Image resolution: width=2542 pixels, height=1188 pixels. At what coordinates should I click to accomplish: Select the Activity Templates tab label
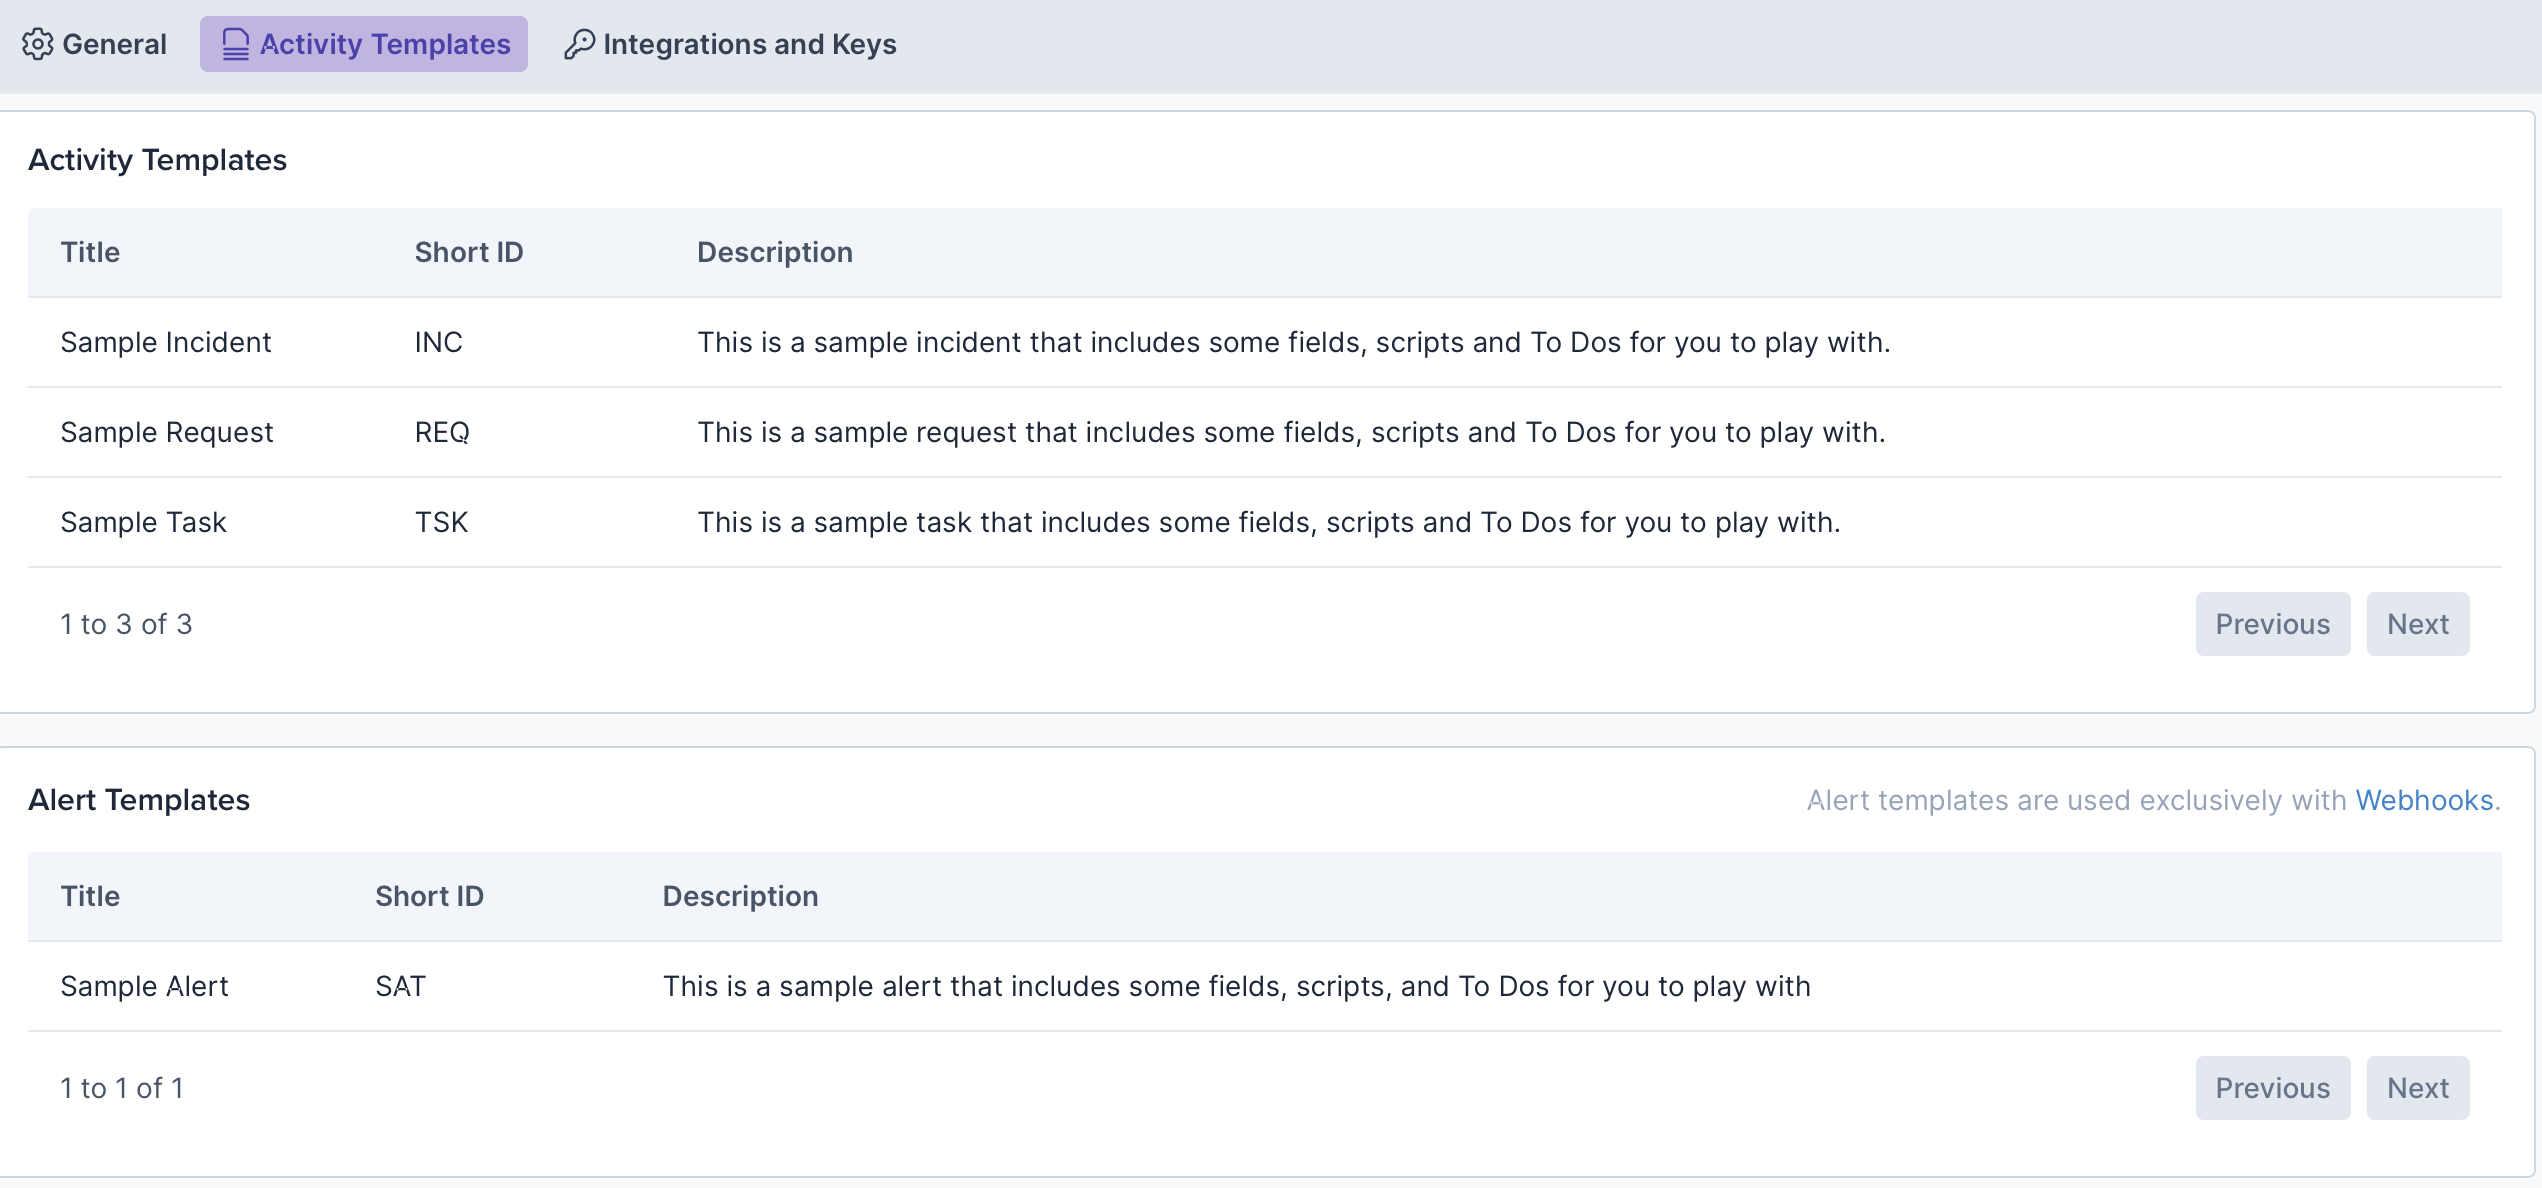(x=385, y=44)
